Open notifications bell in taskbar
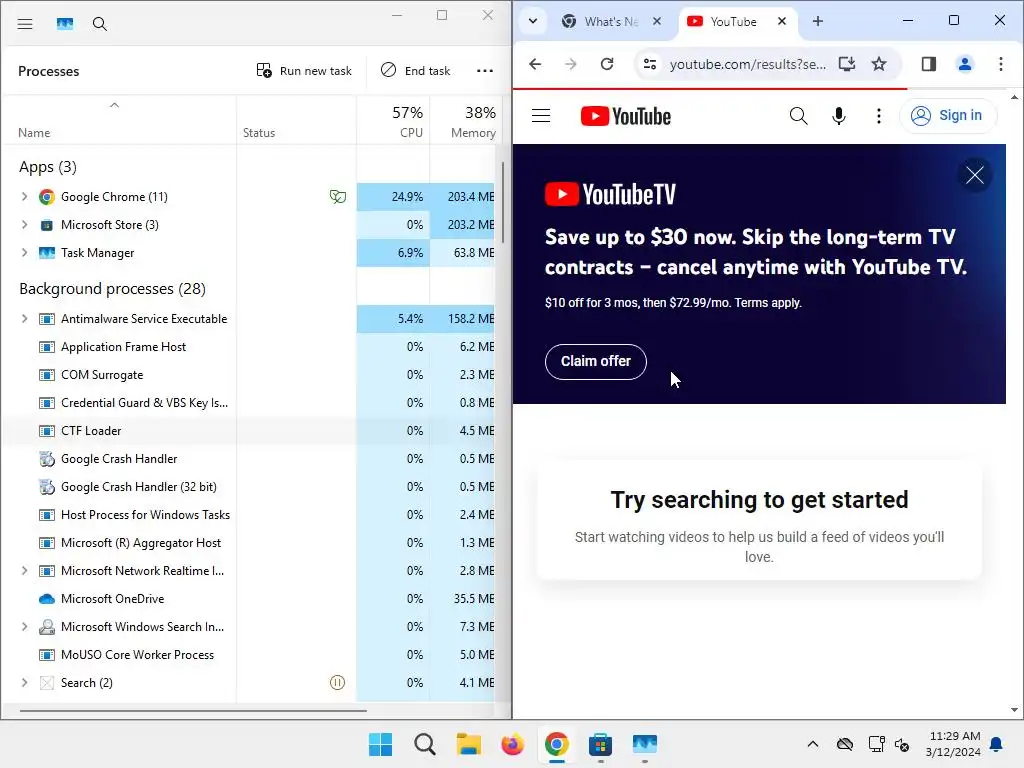This screenshot has width=1024, height=768. pyautogui.click(x=997, y=744)
